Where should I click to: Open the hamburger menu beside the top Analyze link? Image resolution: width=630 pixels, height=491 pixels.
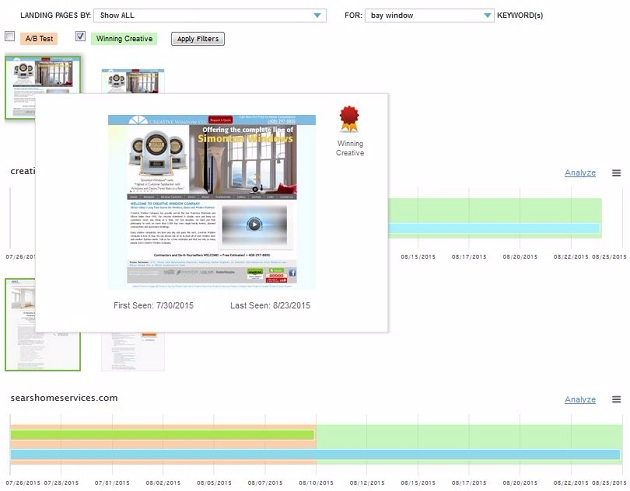pos(616,173)
